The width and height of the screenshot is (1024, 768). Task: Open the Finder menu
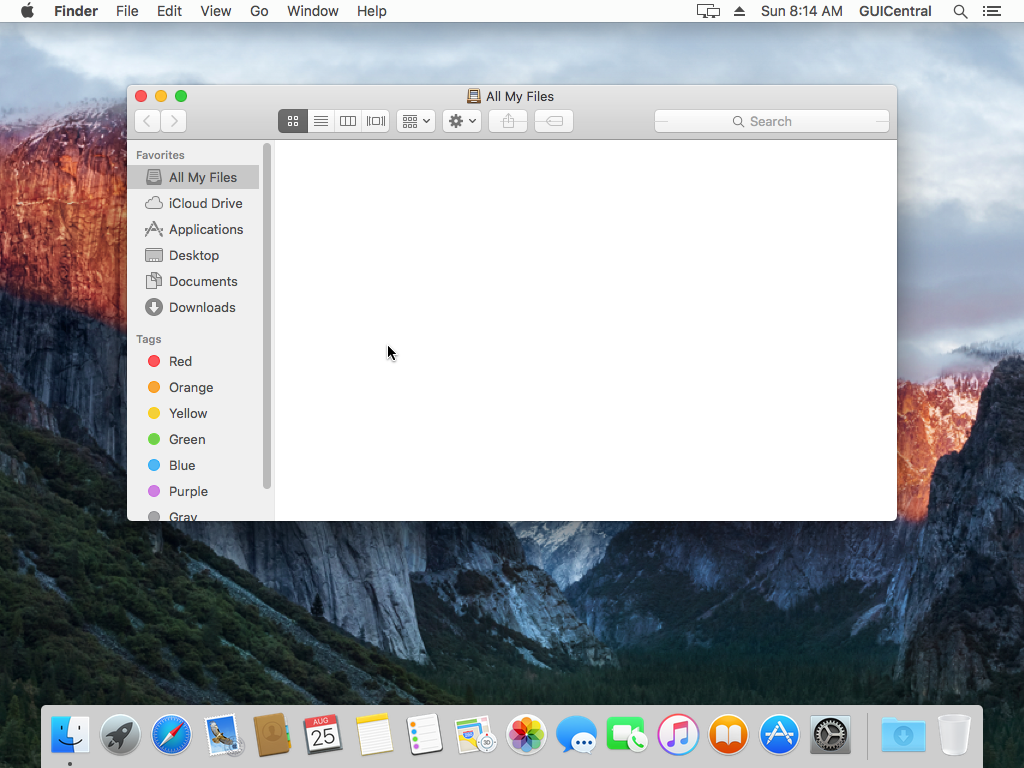[x=76, y=11]
